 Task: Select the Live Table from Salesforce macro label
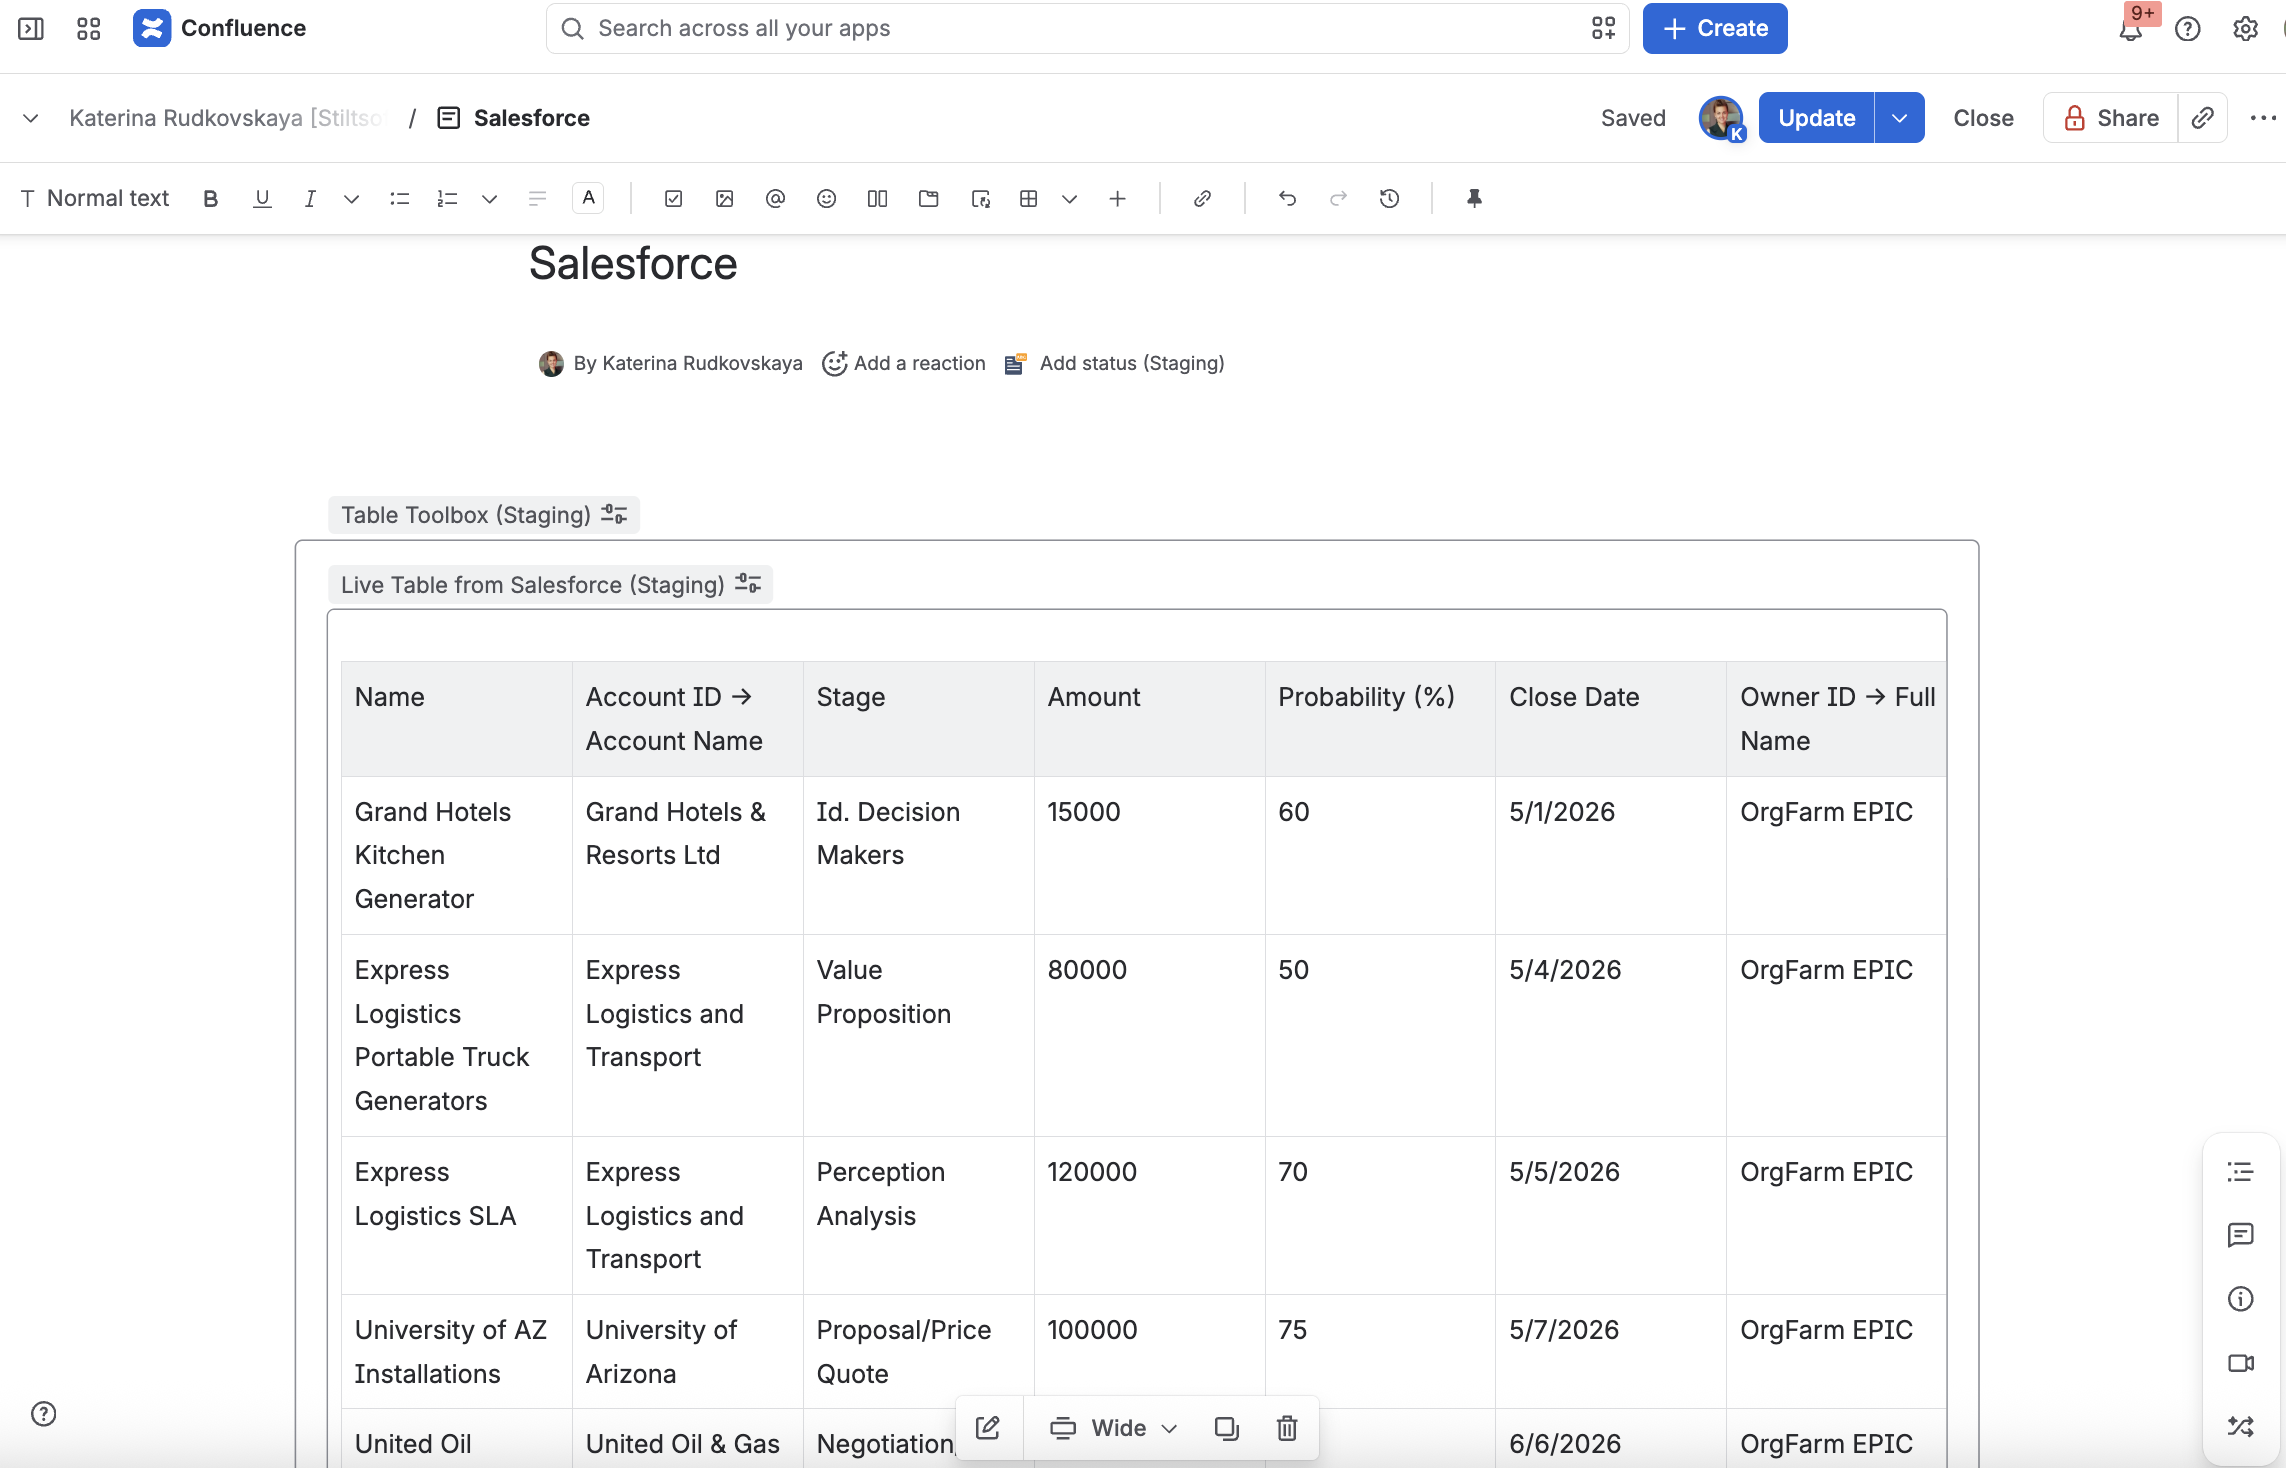point(549,585)
